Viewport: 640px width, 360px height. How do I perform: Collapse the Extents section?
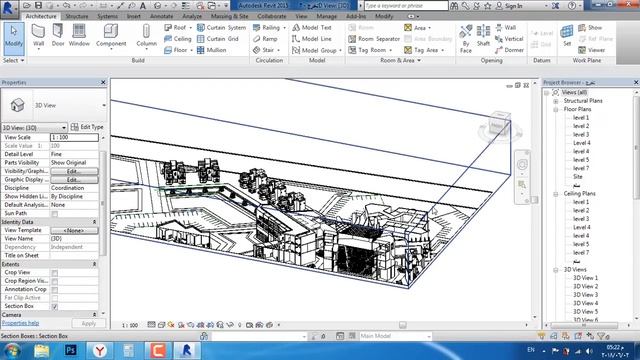(x=94, y=264)
